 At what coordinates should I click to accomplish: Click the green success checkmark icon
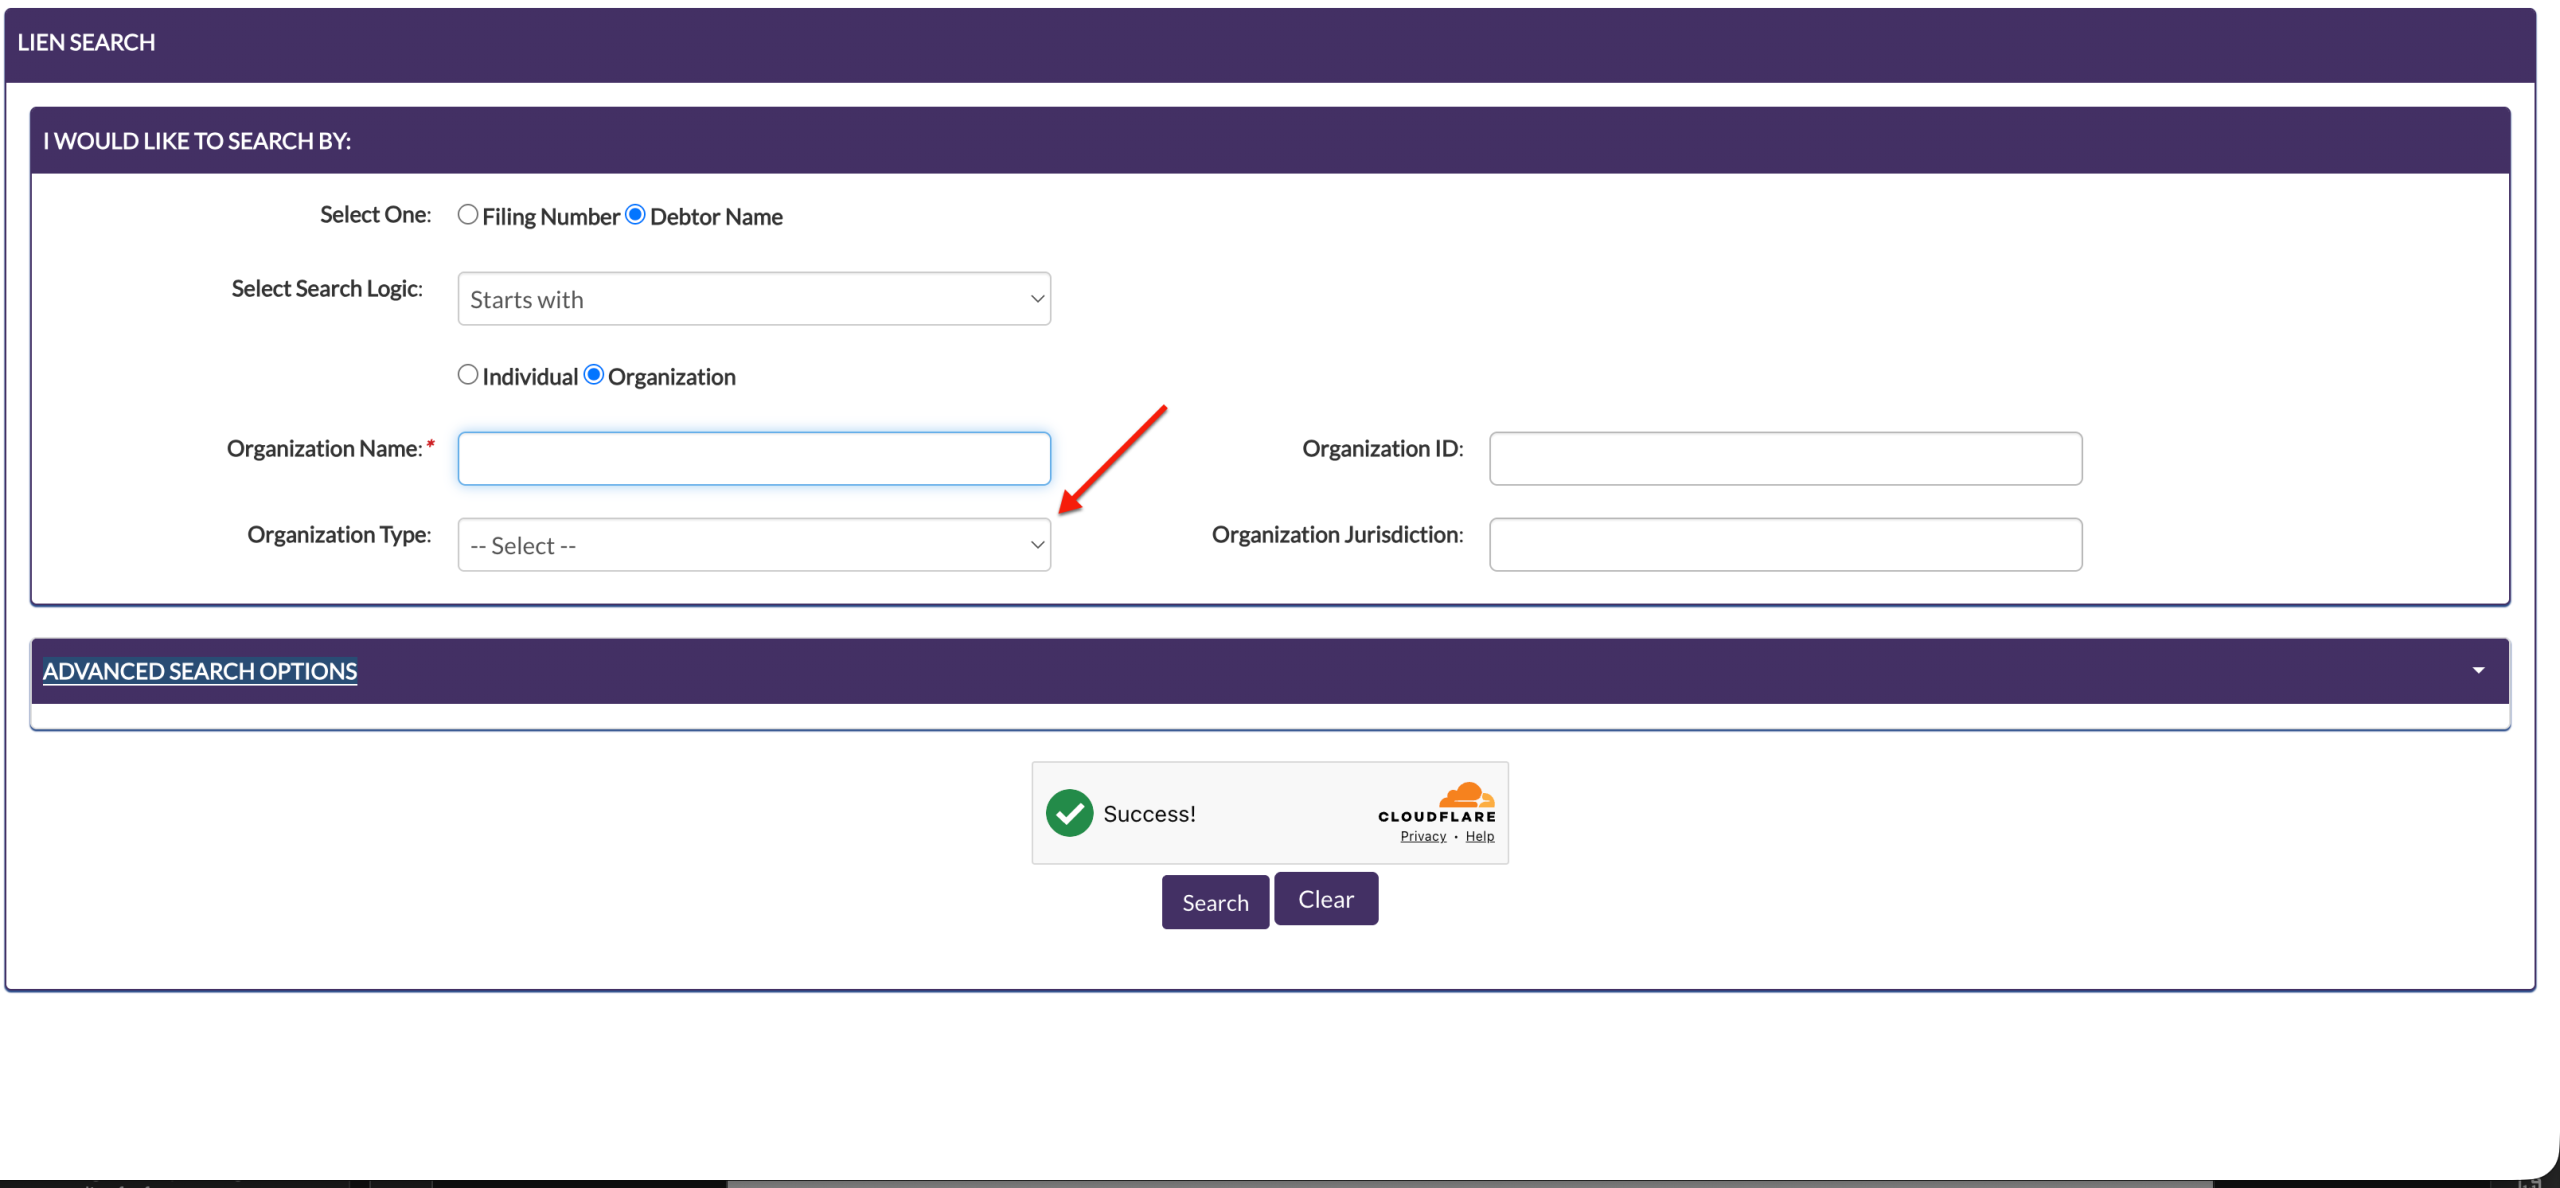1069,813
